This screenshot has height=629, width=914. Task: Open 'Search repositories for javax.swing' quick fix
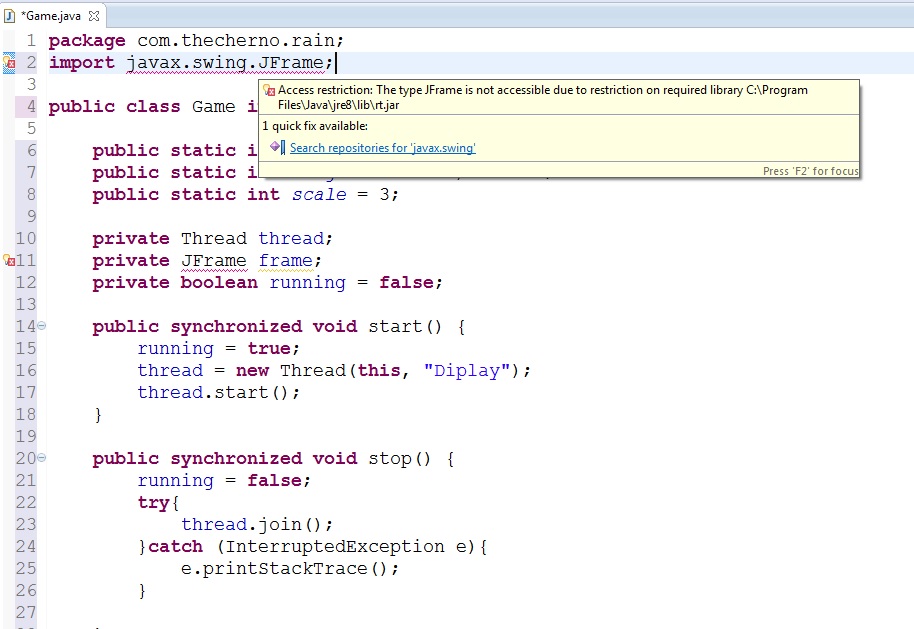(x=382, y=148)
